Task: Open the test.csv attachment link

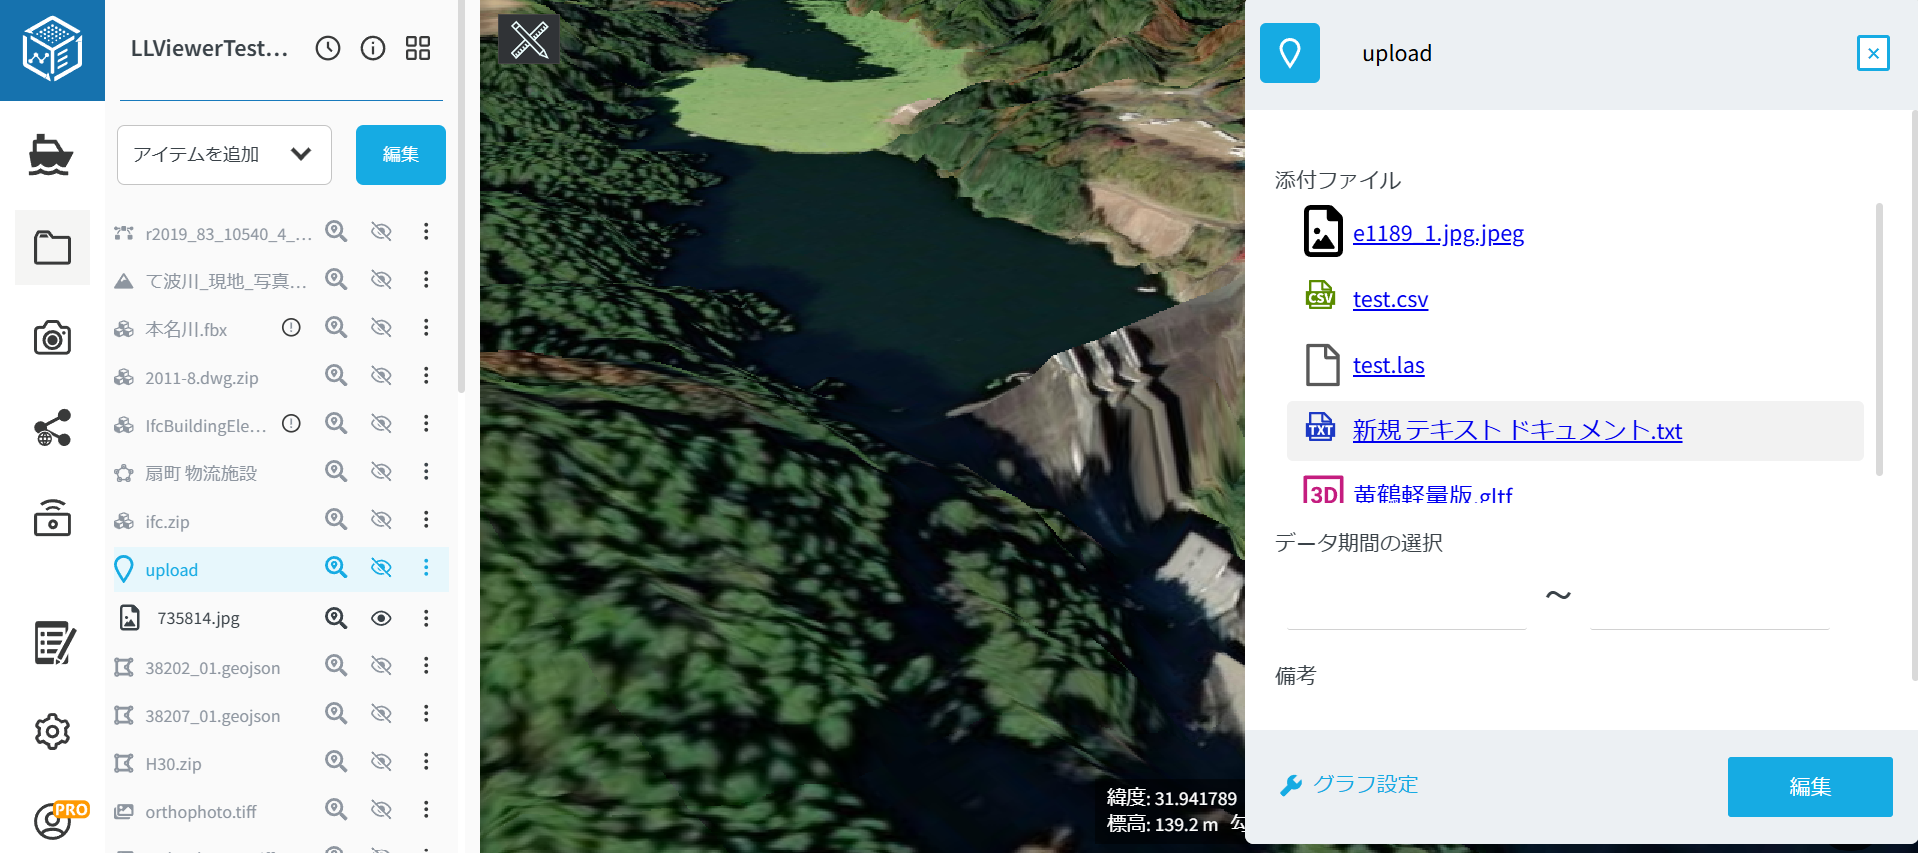Action: tap(1390, 299)
